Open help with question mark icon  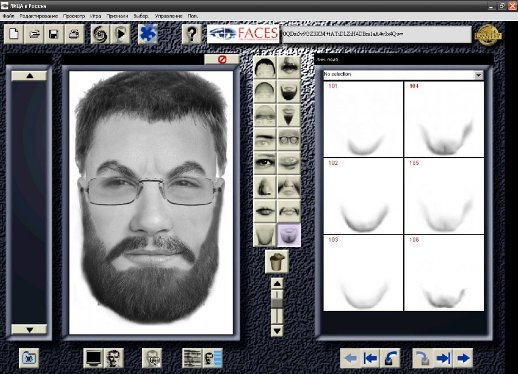point(192,34)
